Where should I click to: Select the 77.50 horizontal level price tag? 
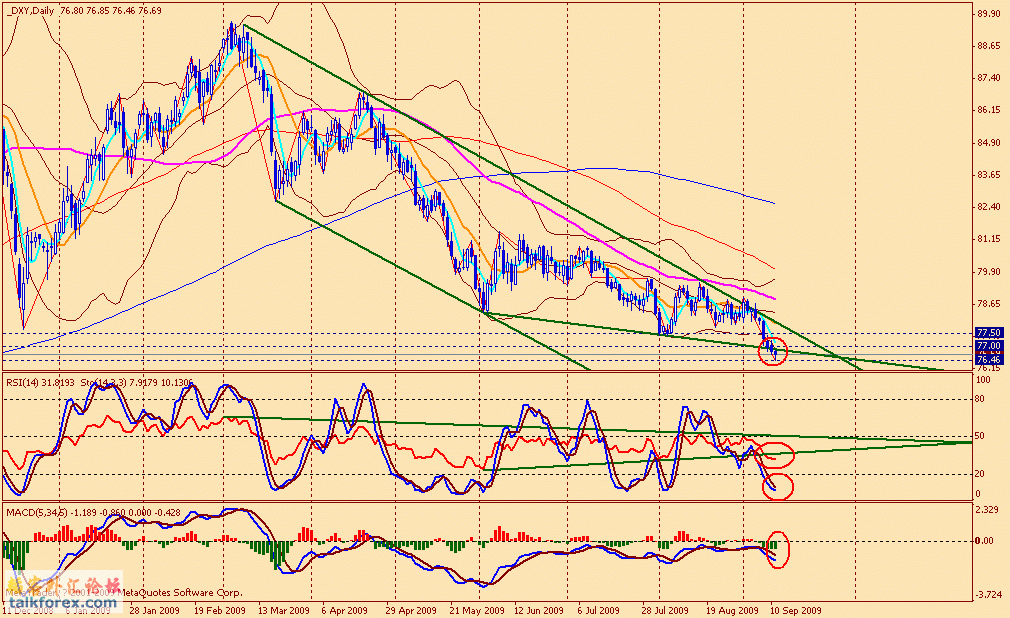tap(989, 333)
